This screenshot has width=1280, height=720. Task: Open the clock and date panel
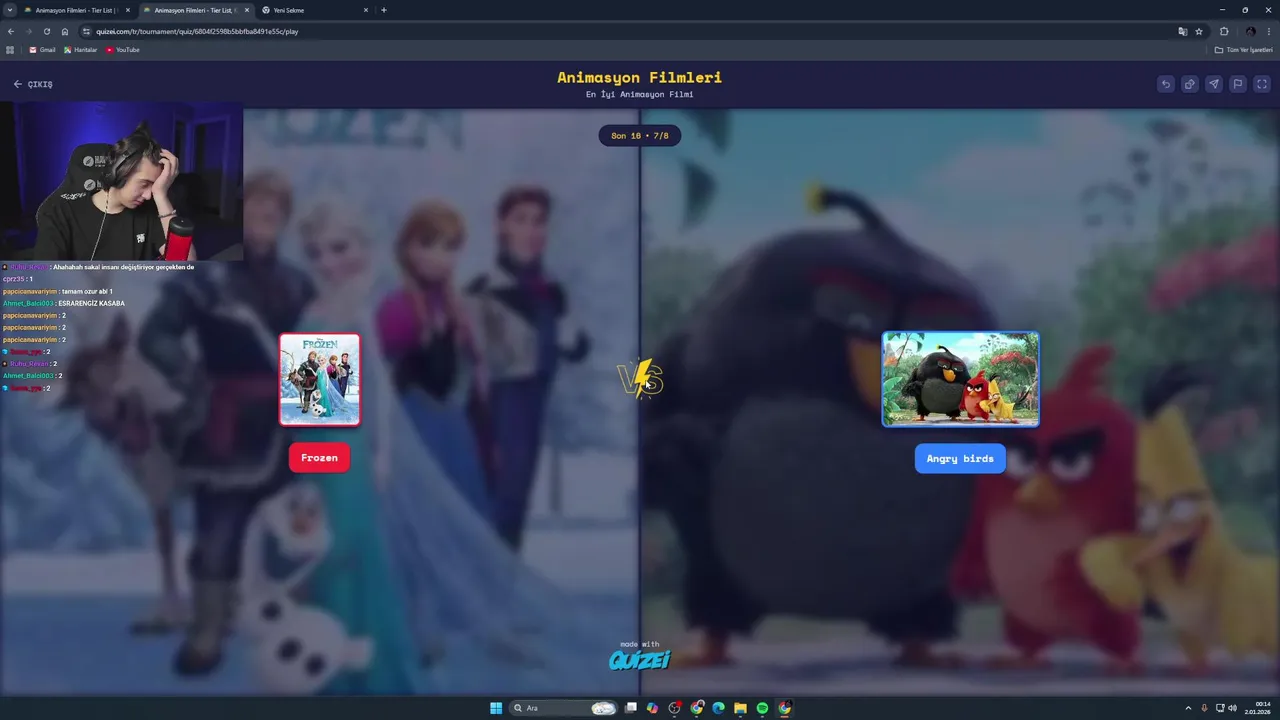(x=1258, y=708)
